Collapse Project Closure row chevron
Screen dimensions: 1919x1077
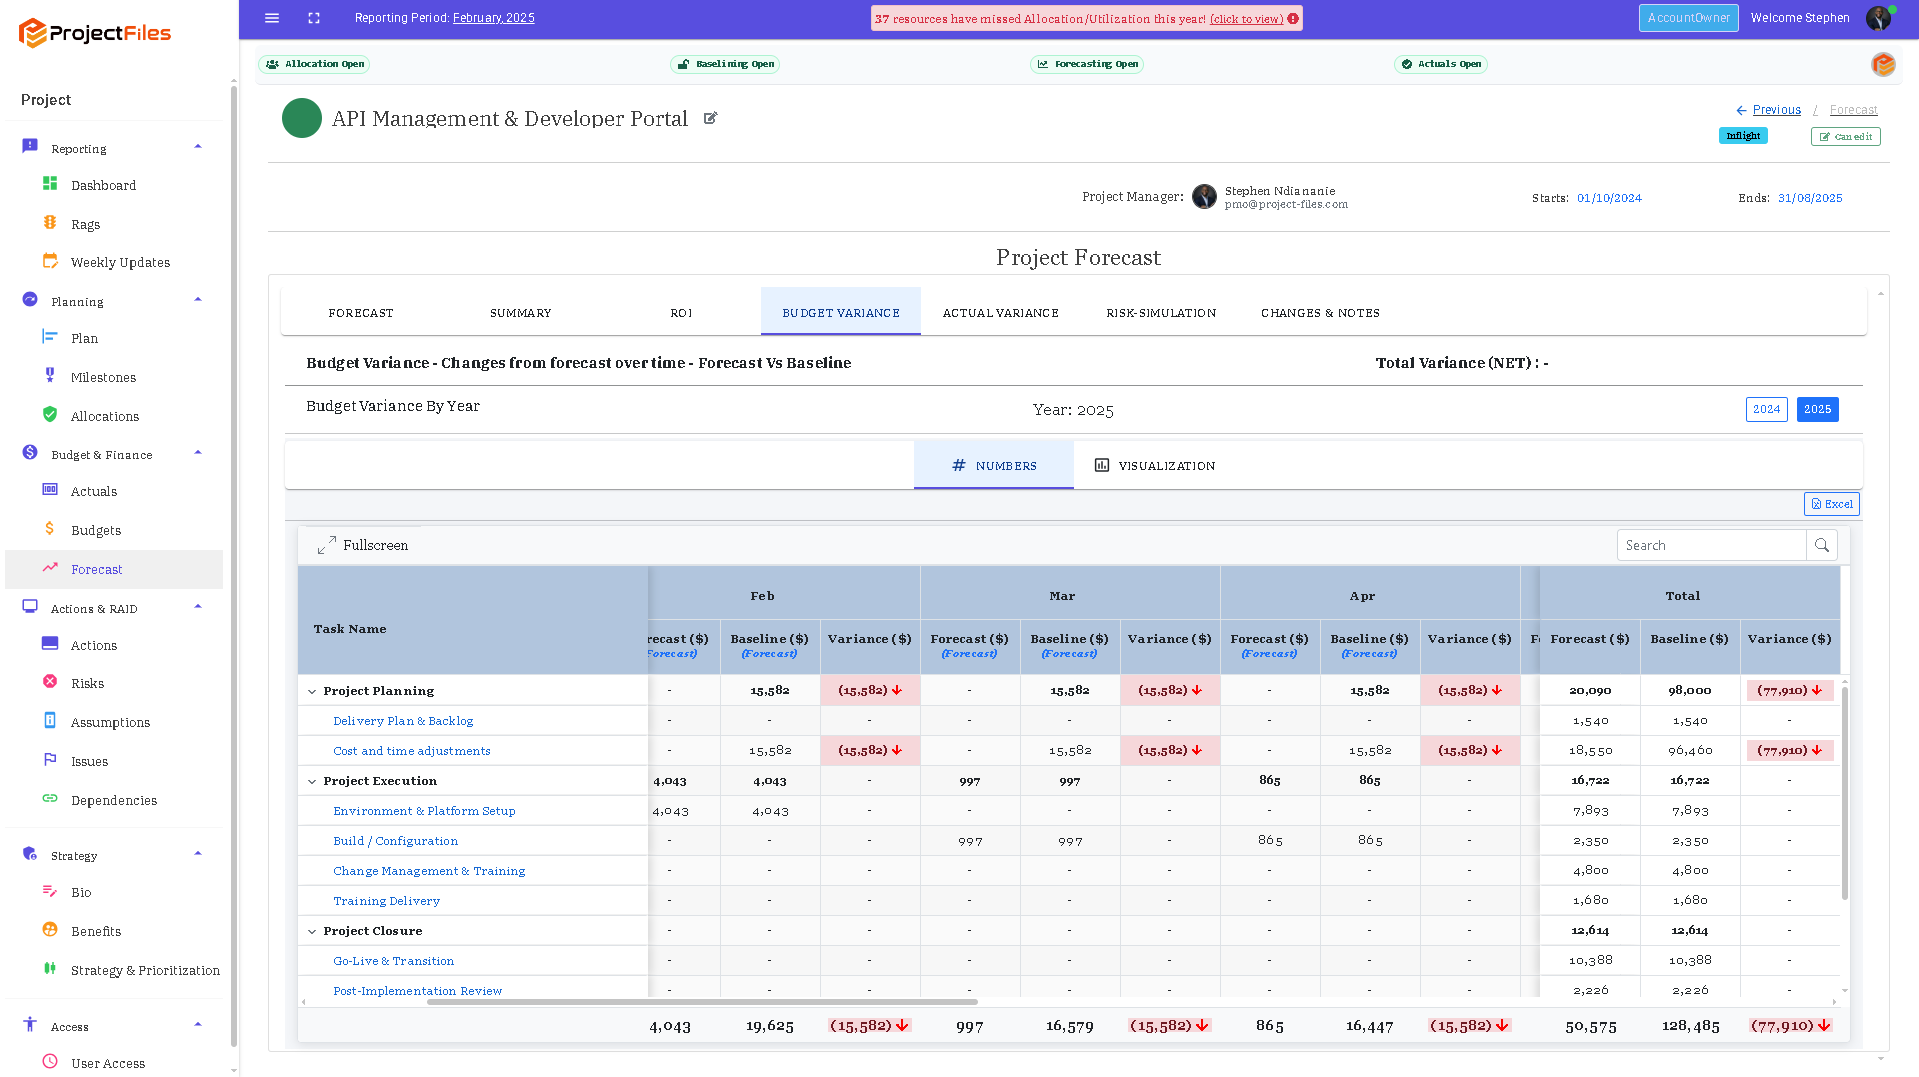coord(312,931)
